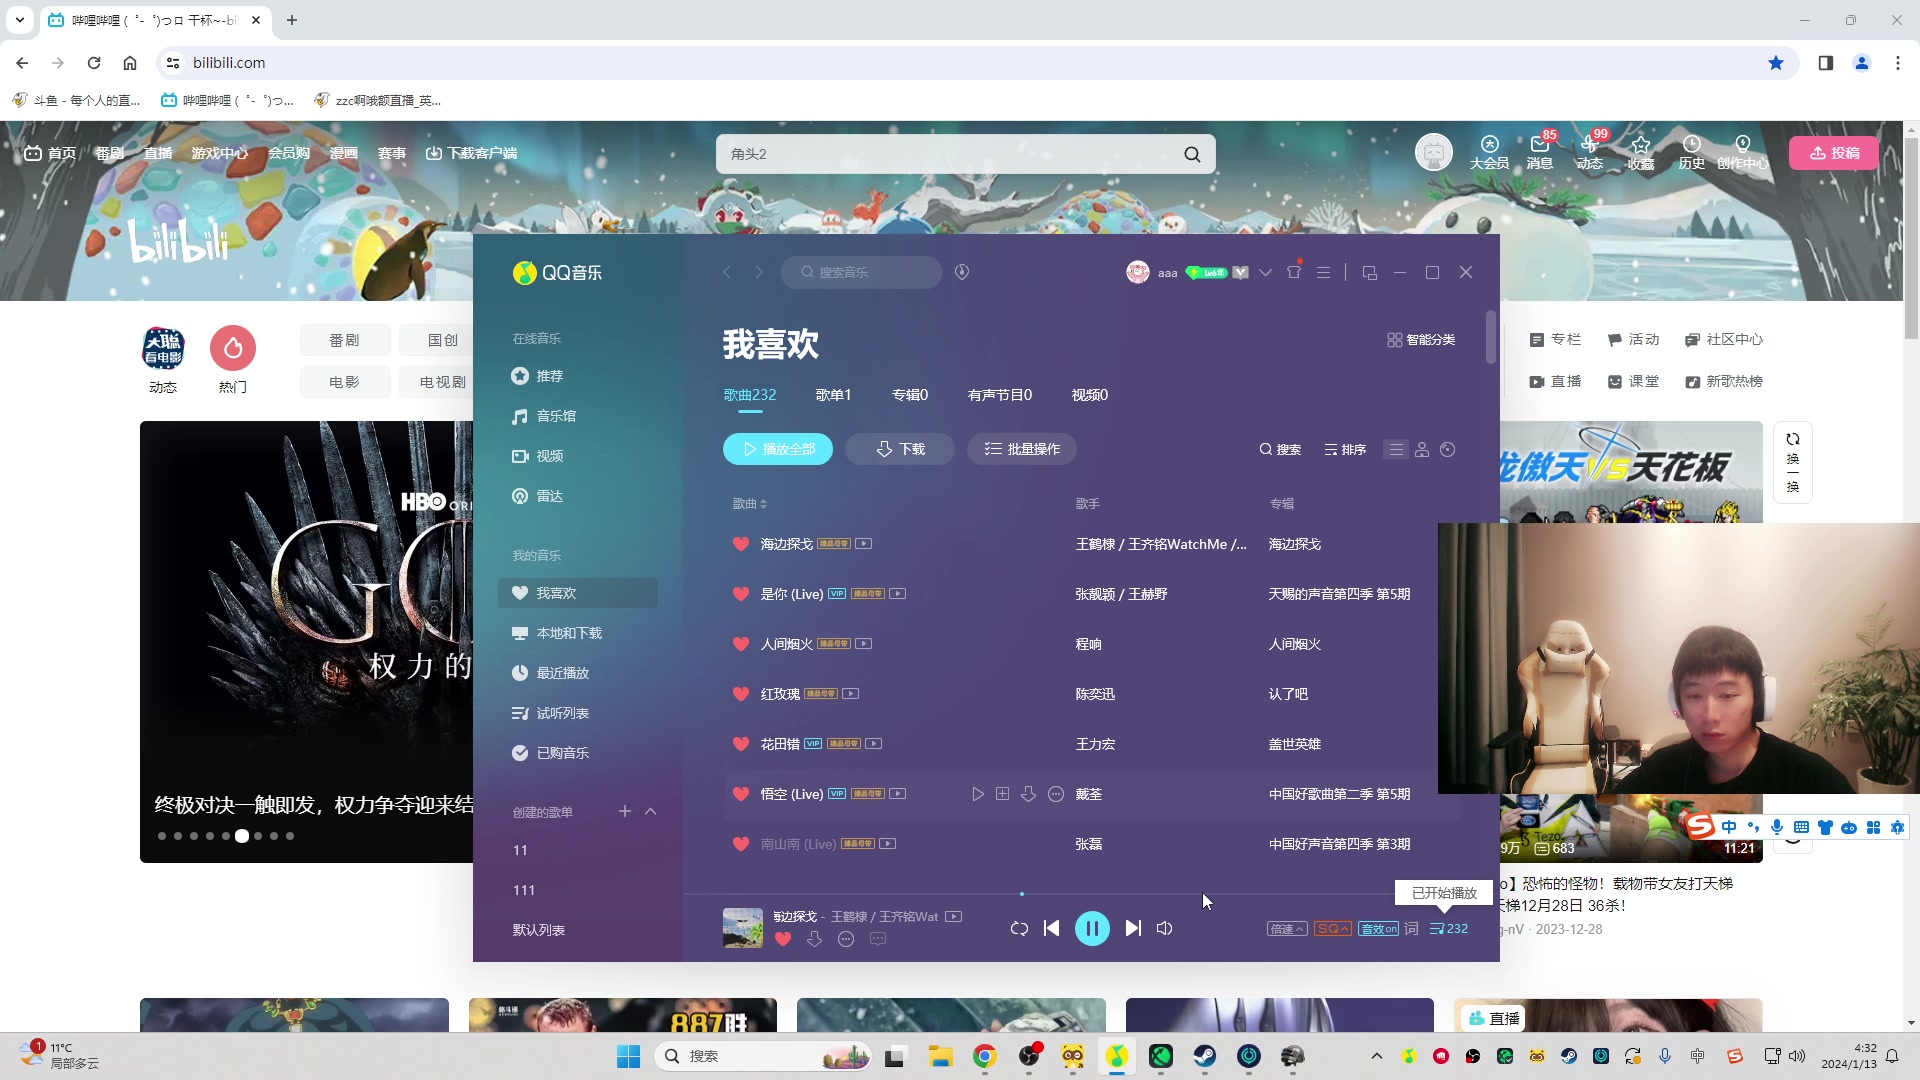Switch to list view mode icon
Image resolution: width=1920 pixels, height=1080 pixels.
coord(1396,450)
